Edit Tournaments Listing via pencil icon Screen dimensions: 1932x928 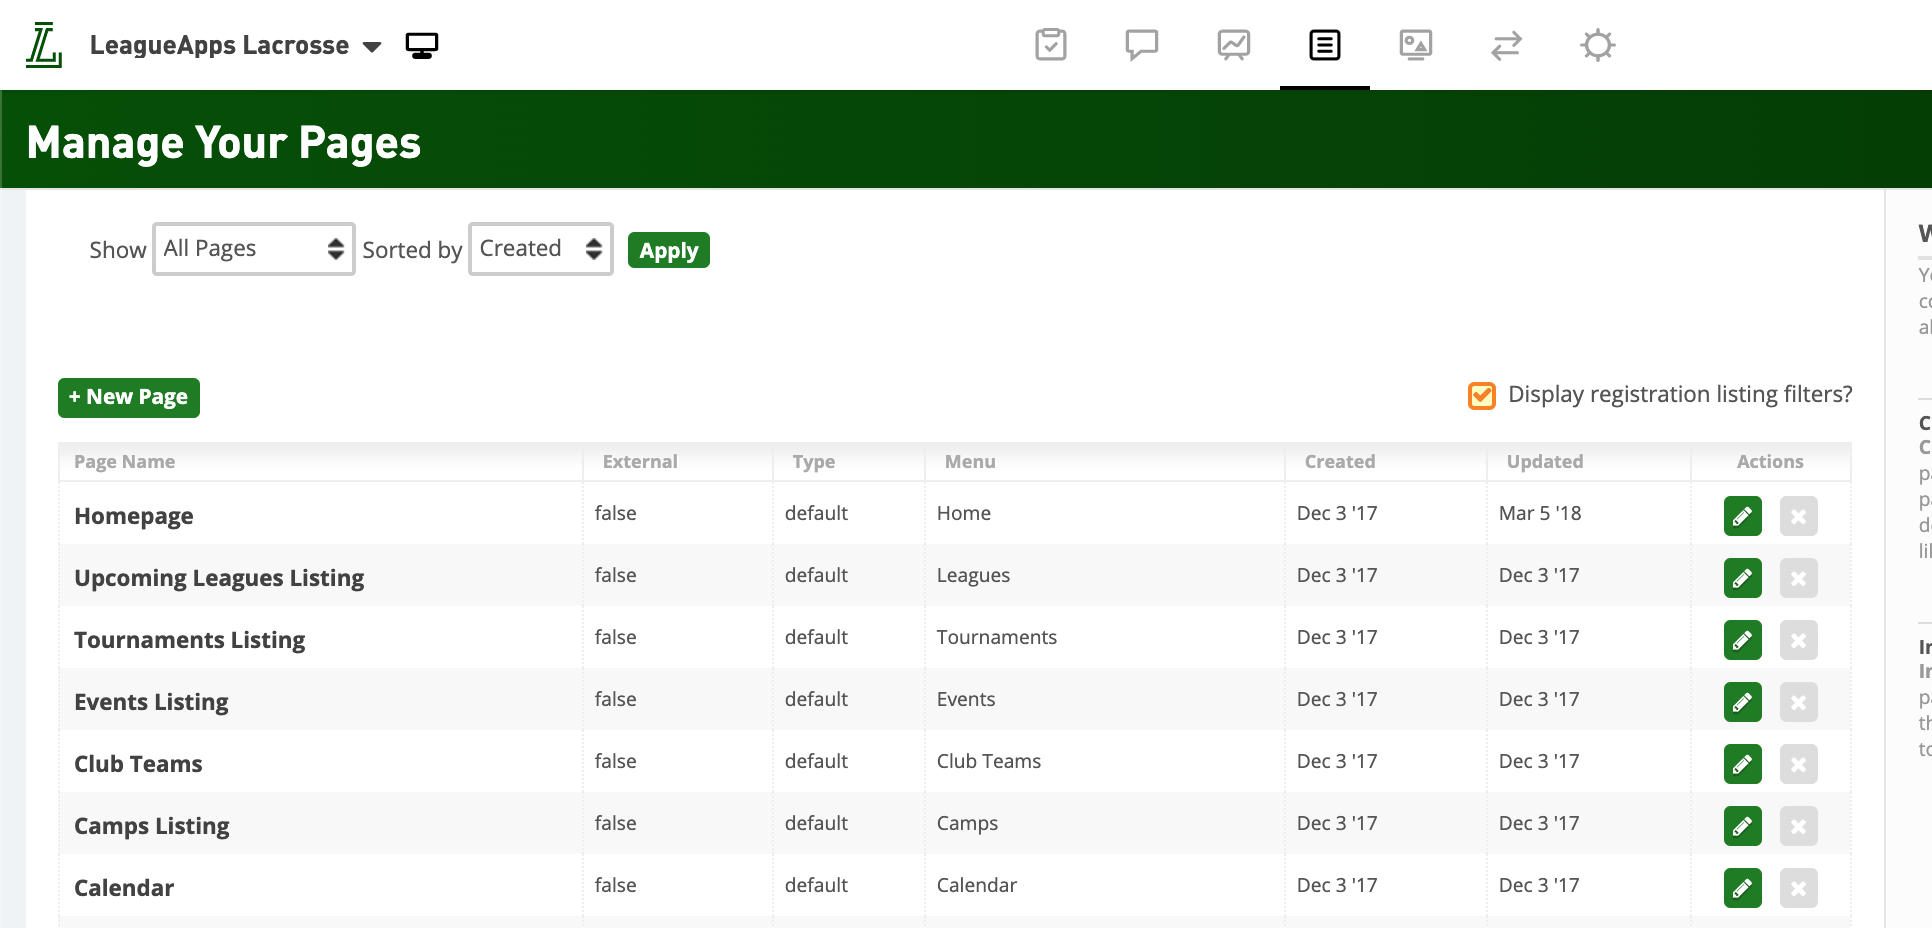pyautogui.click(x=1743, y=640)
